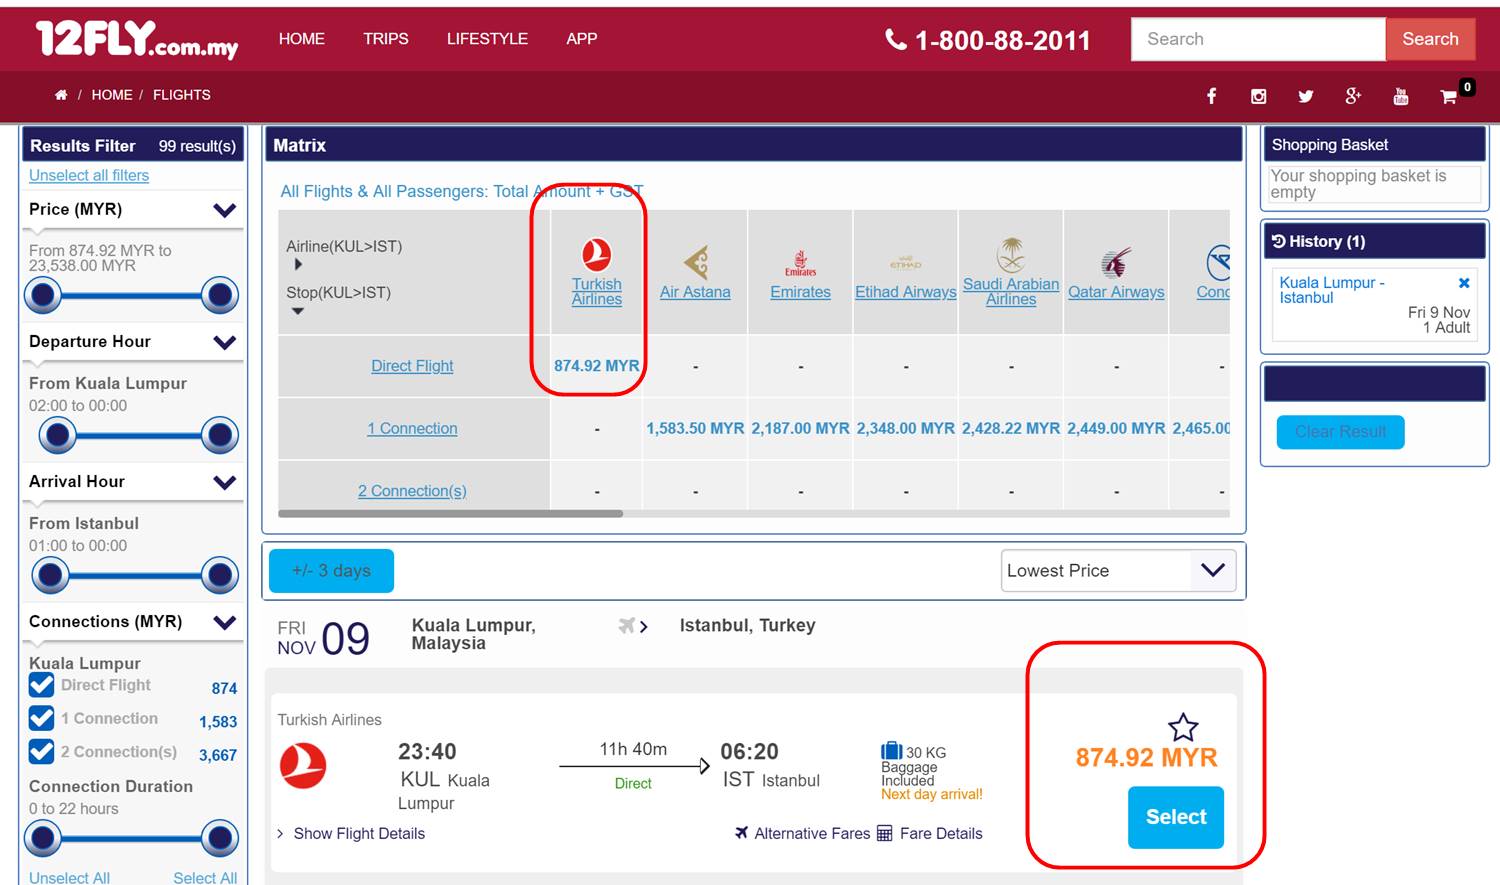This screenshot has height=885, width=1500.
Task: Click 874.92 MYR matrix price
Action: click(597, 366)
